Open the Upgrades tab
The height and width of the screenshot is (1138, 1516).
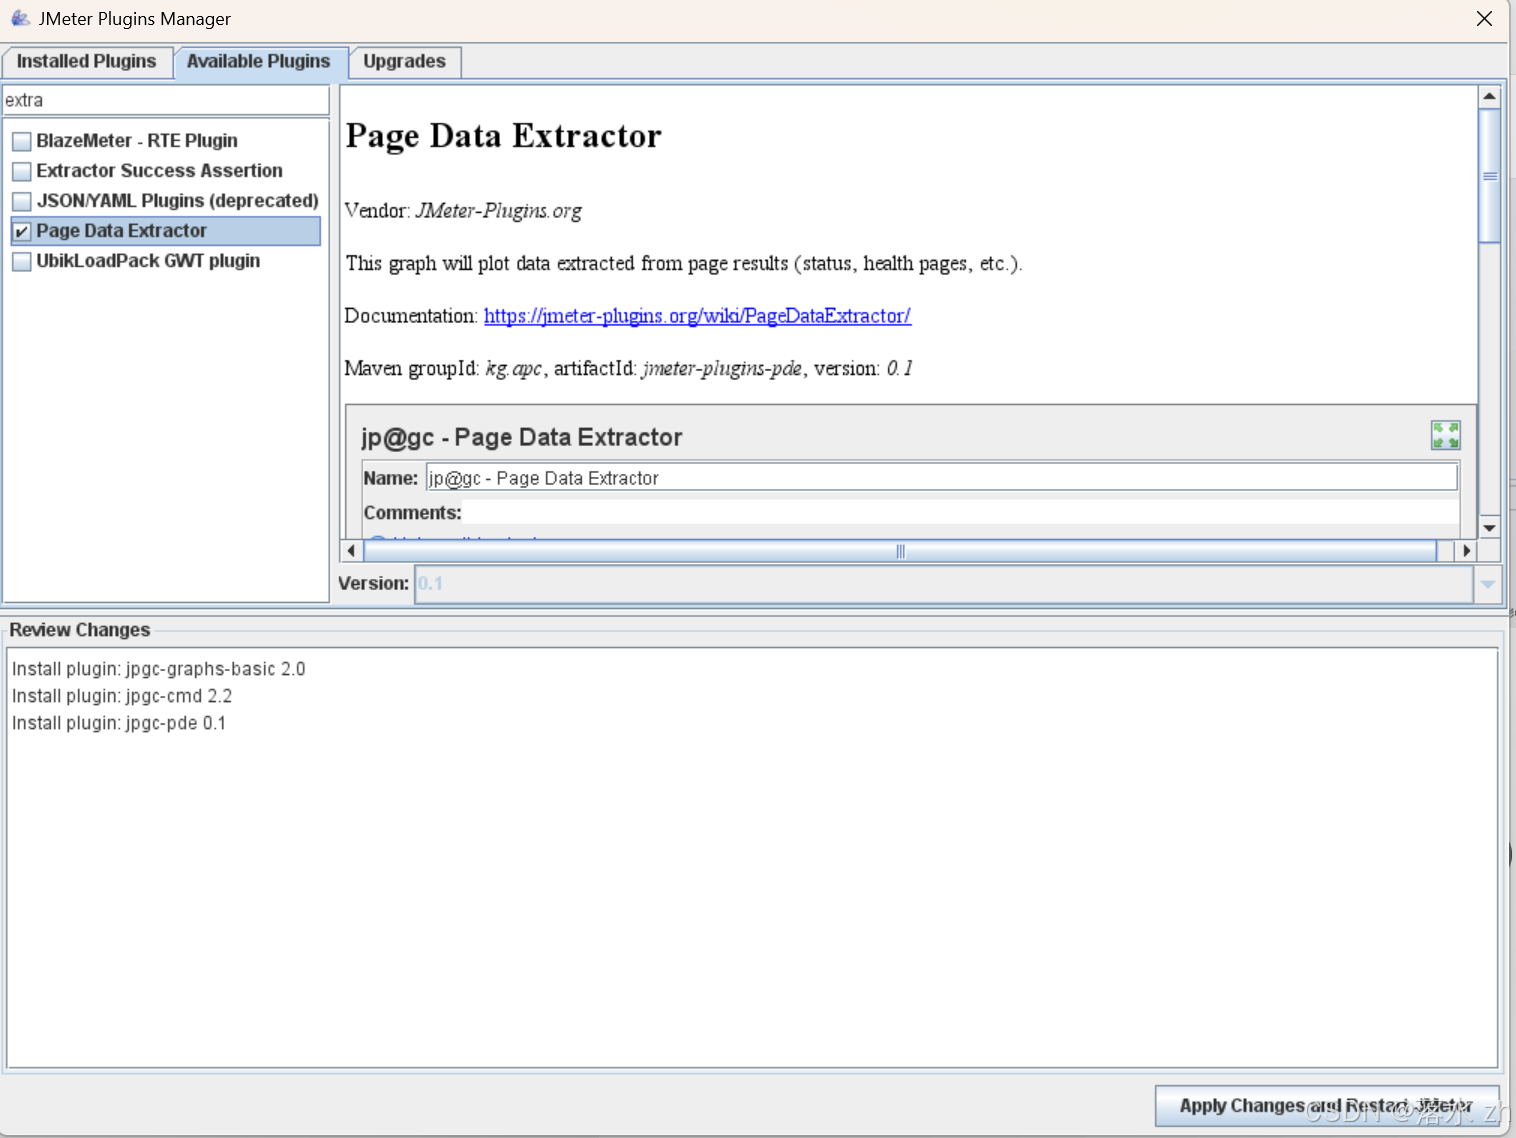click(405, 61)
